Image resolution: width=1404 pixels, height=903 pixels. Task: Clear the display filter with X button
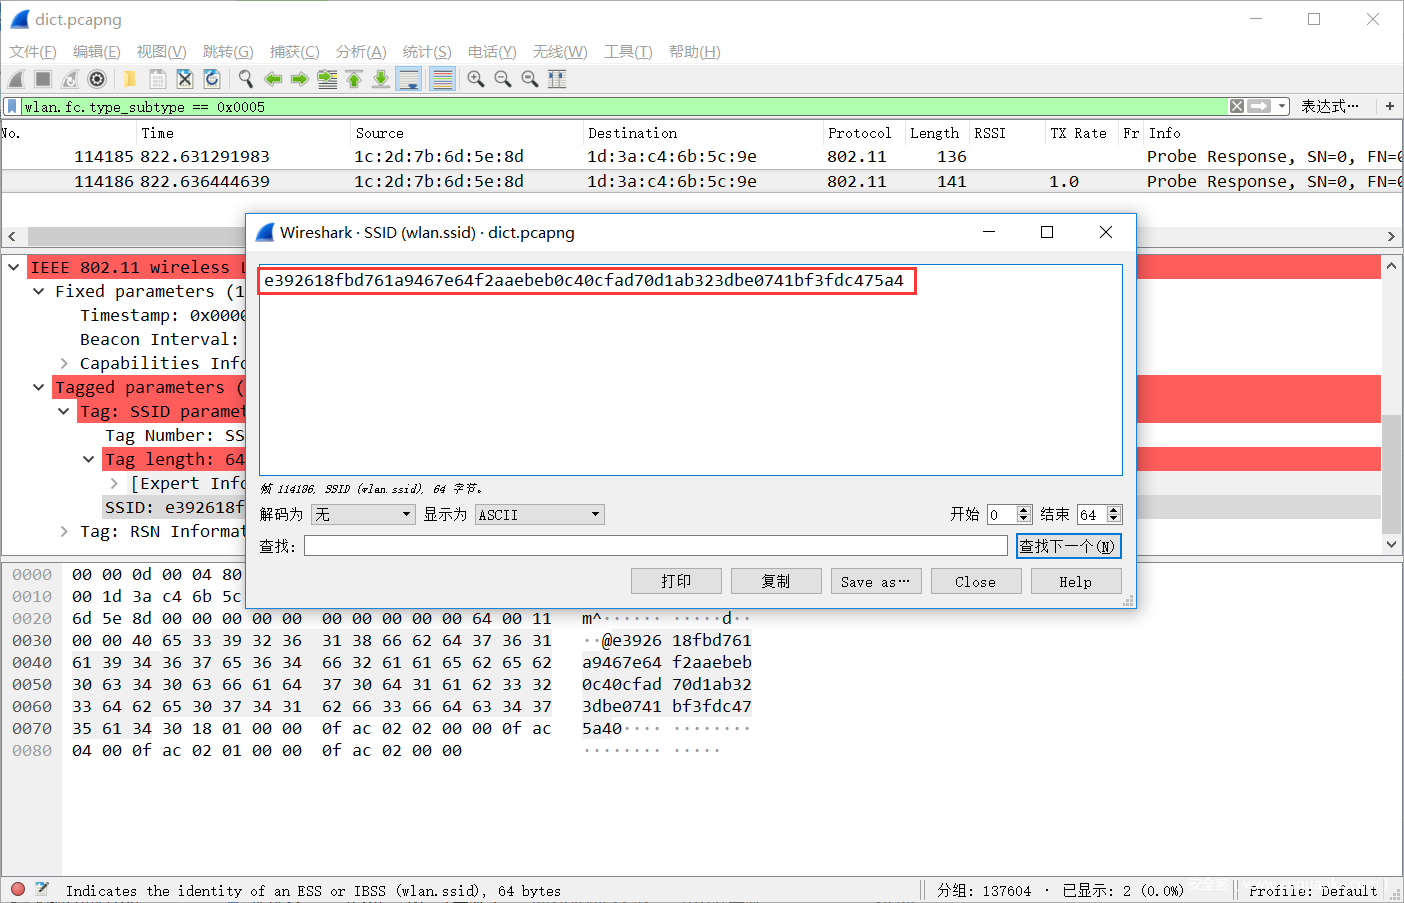click(x=1237, y=106)
